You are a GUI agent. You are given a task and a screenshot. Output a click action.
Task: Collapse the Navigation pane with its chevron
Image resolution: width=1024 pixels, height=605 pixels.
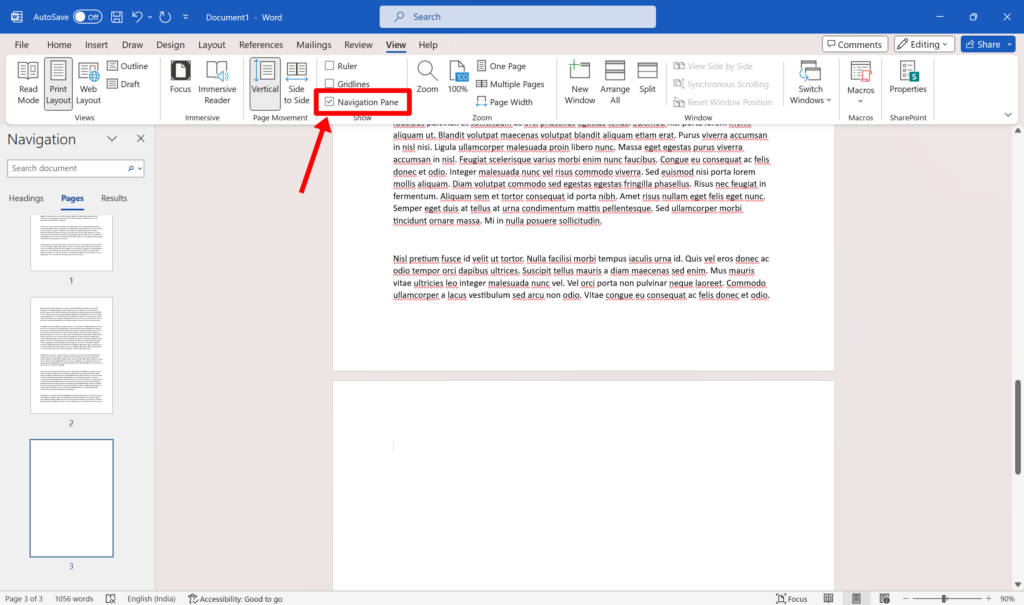112,139
